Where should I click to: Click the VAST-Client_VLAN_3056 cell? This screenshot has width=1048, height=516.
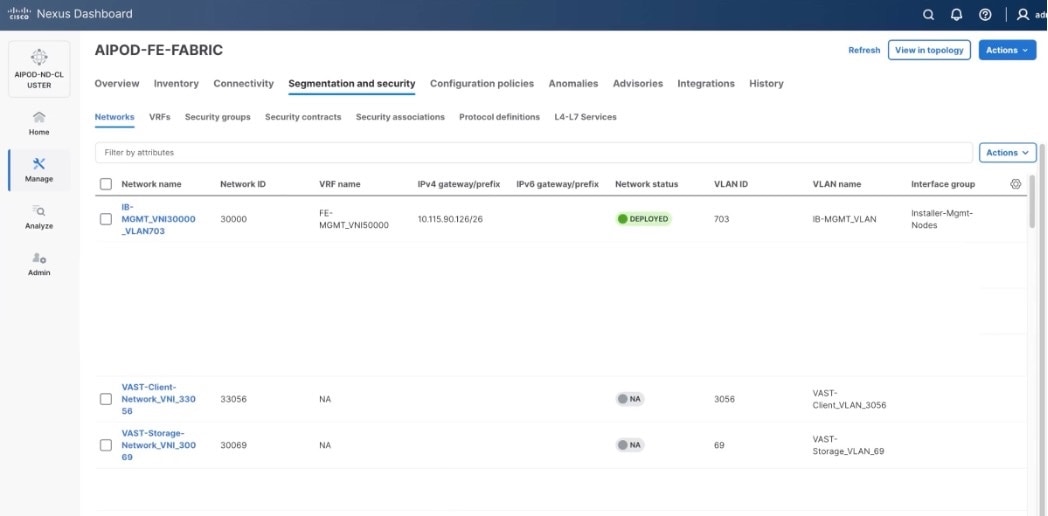[x=849, y=399]
